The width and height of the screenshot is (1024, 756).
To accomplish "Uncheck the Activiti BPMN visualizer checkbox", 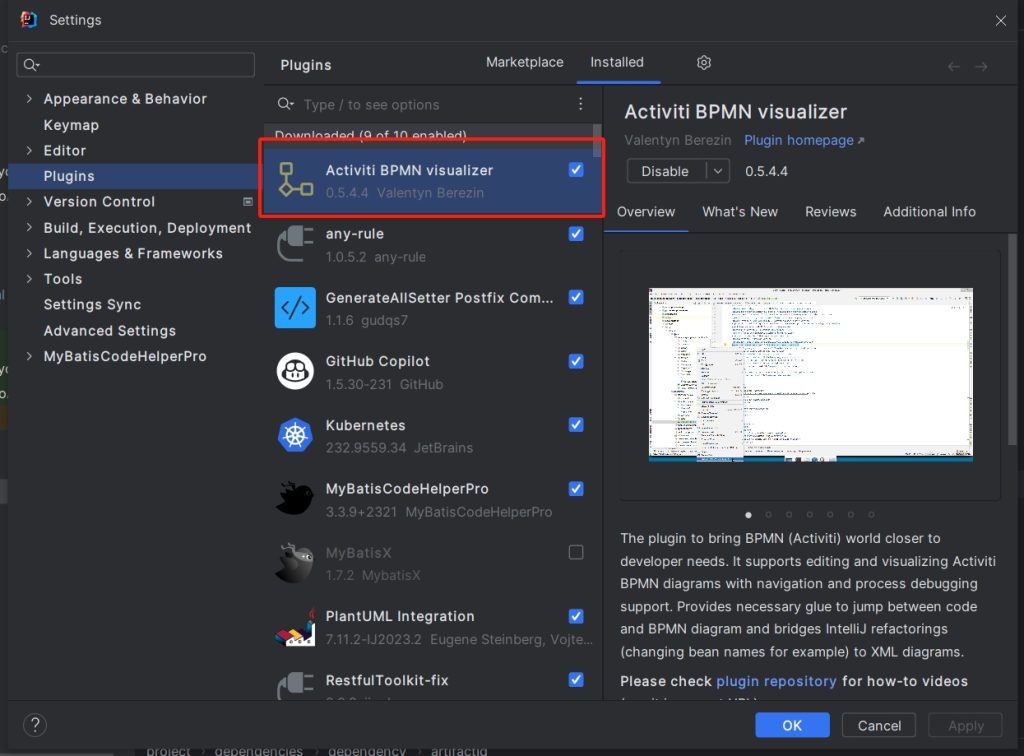I will coord(576,170).
